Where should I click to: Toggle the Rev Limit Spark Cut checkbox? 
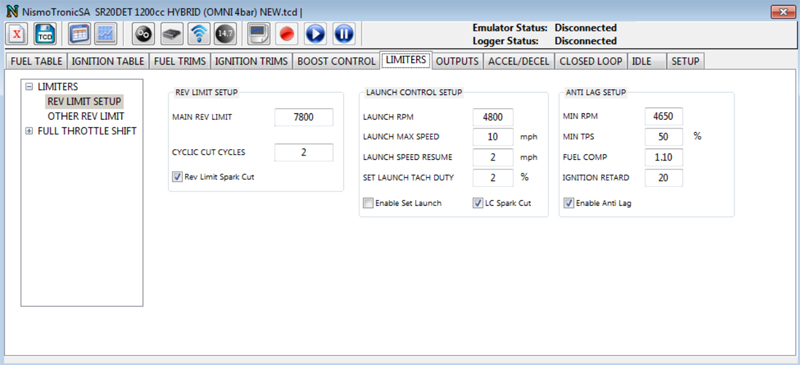(x=178, y=177)
